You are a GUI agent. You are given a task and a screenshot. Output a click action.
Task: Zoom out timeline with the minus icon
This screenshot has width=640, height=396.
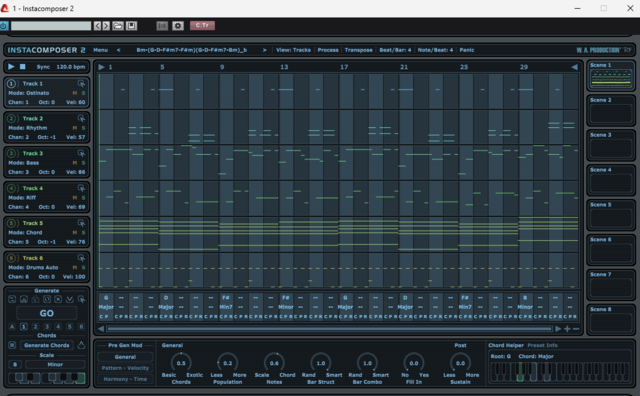coord(576,329)
